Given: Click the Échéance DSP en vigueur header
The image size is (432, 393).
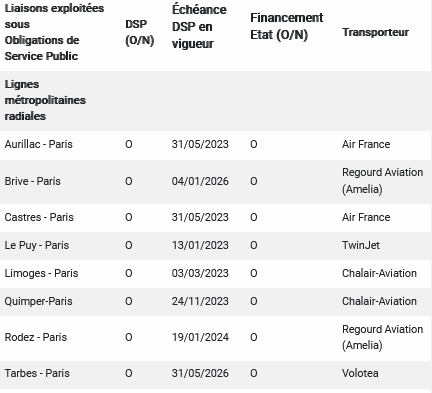Looking at the screenshot, I should 199,27.
